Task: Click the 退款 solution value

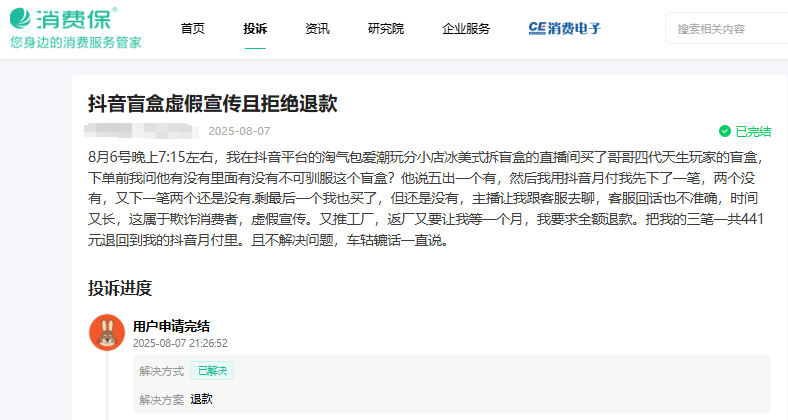Action: 202,399
